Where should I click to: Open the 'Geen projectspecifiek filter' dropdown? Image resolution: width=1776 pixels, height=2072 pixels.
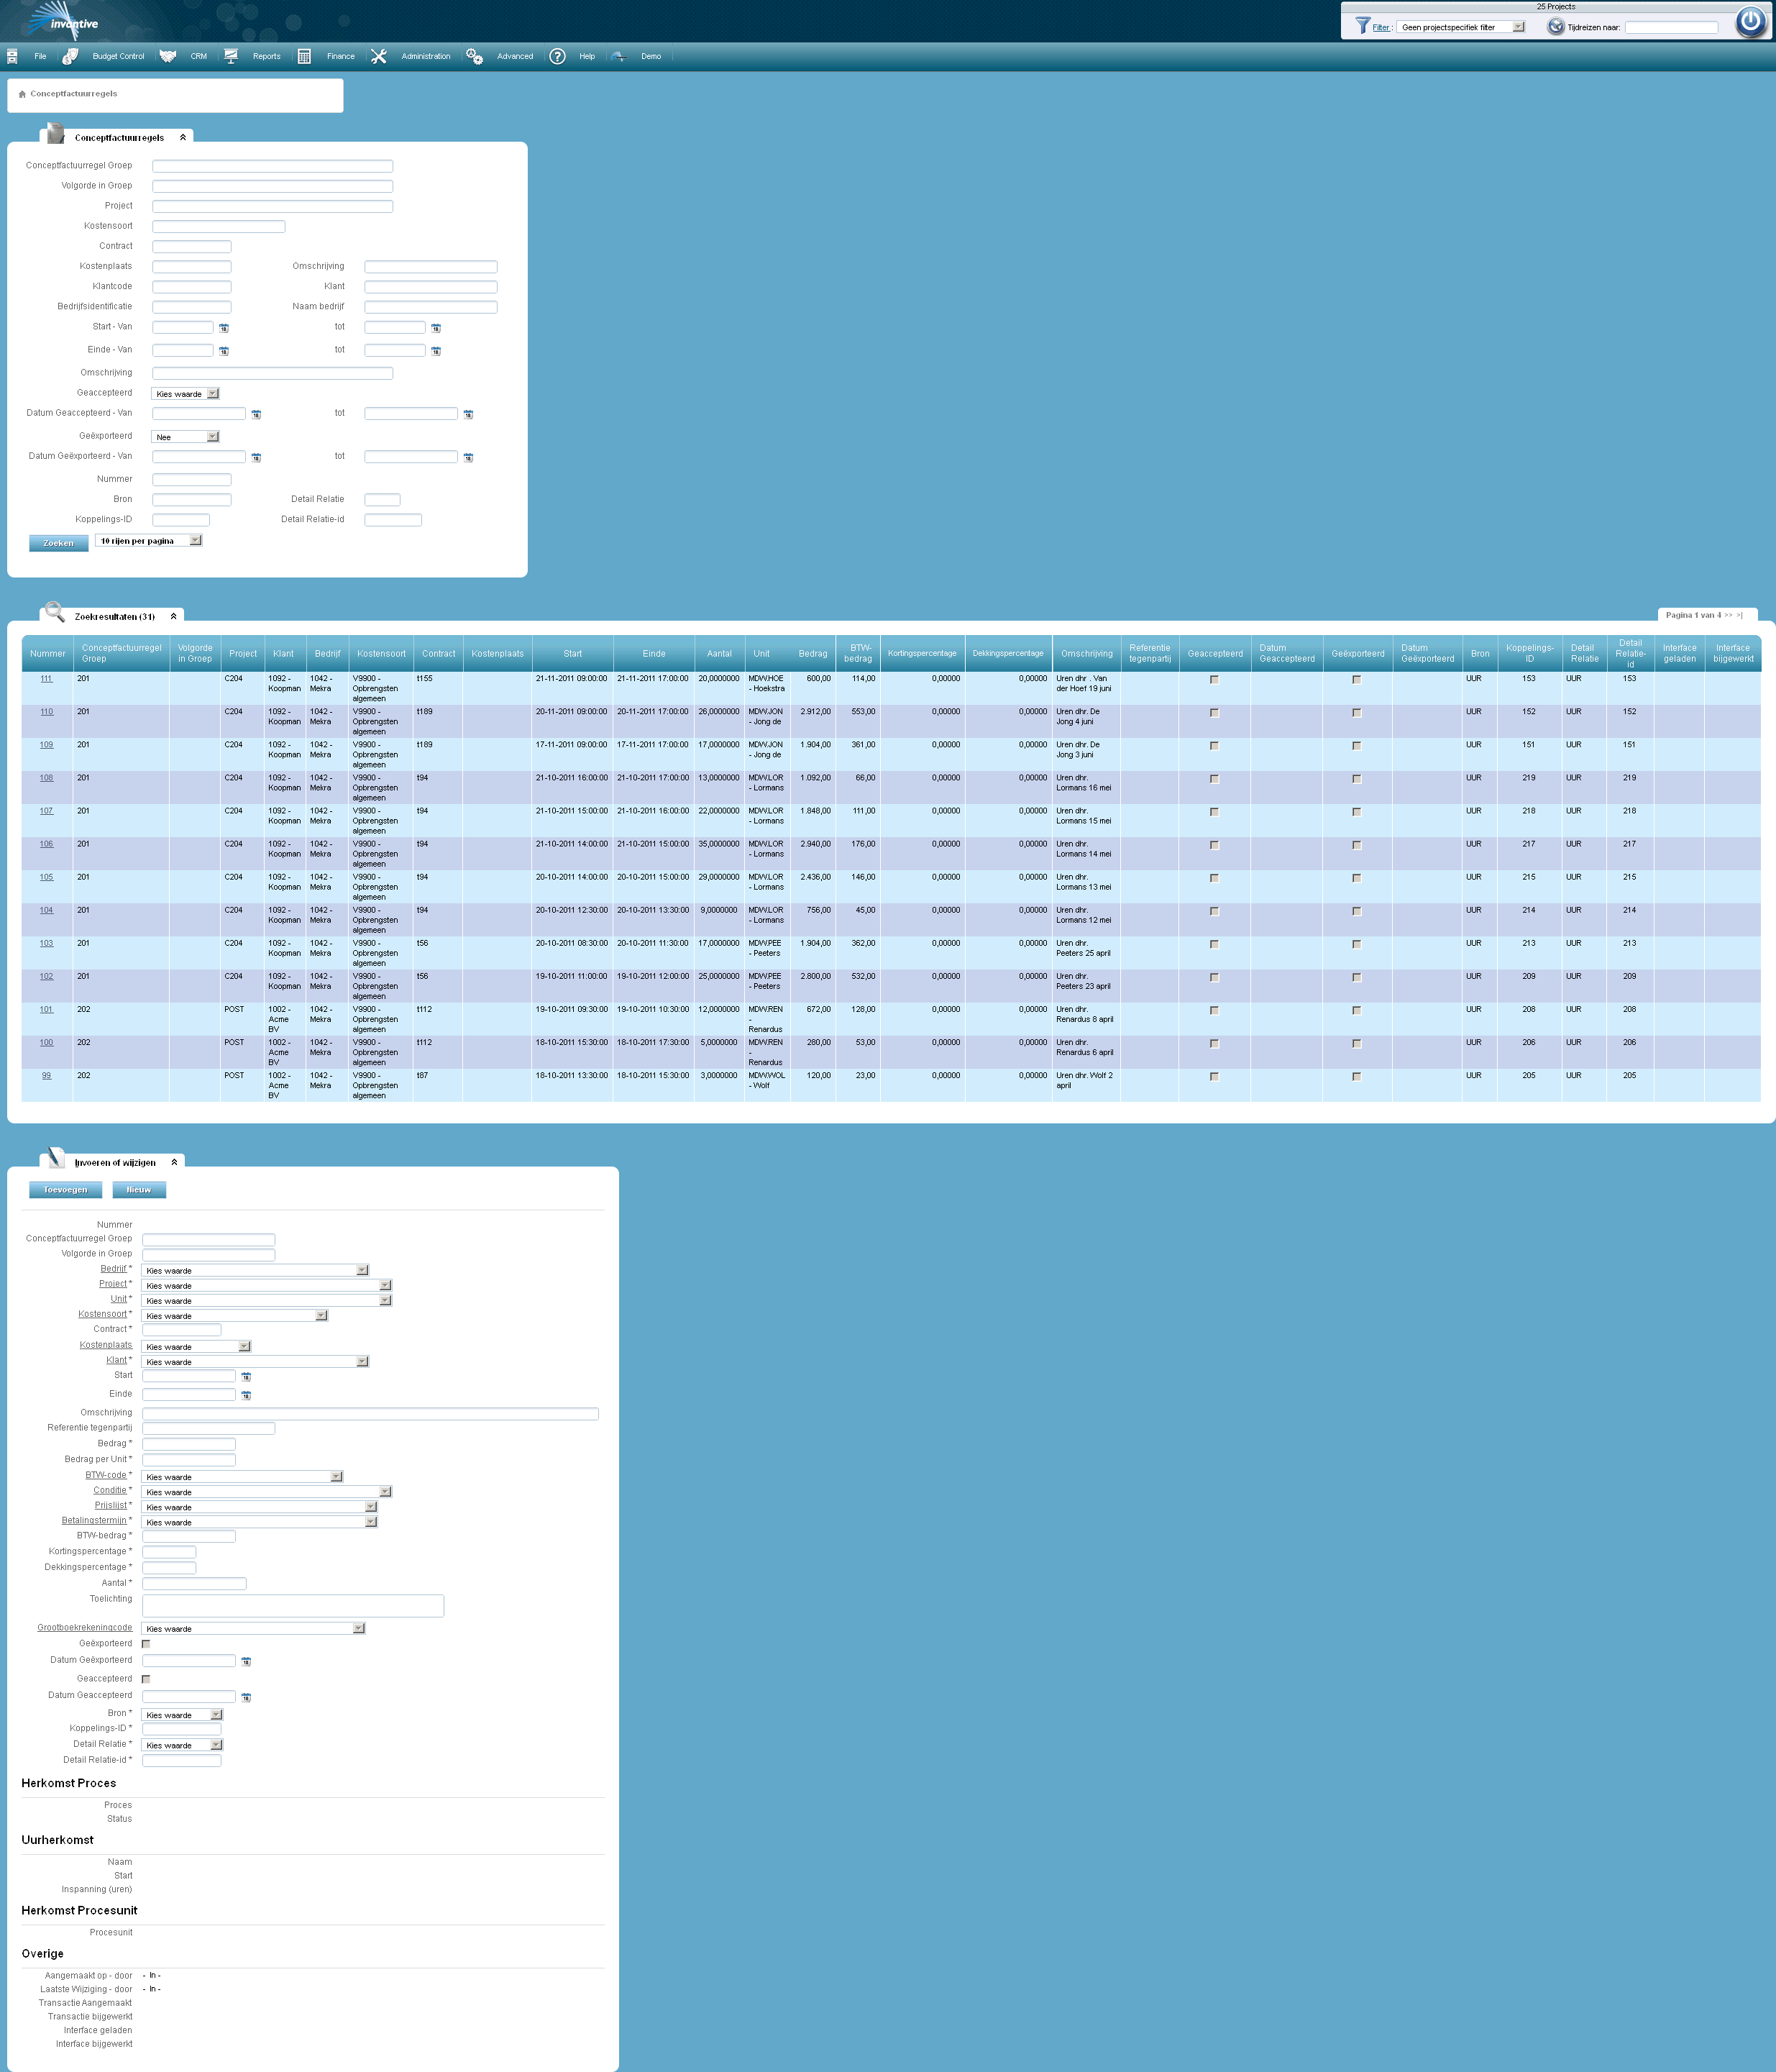point(1462,27)
